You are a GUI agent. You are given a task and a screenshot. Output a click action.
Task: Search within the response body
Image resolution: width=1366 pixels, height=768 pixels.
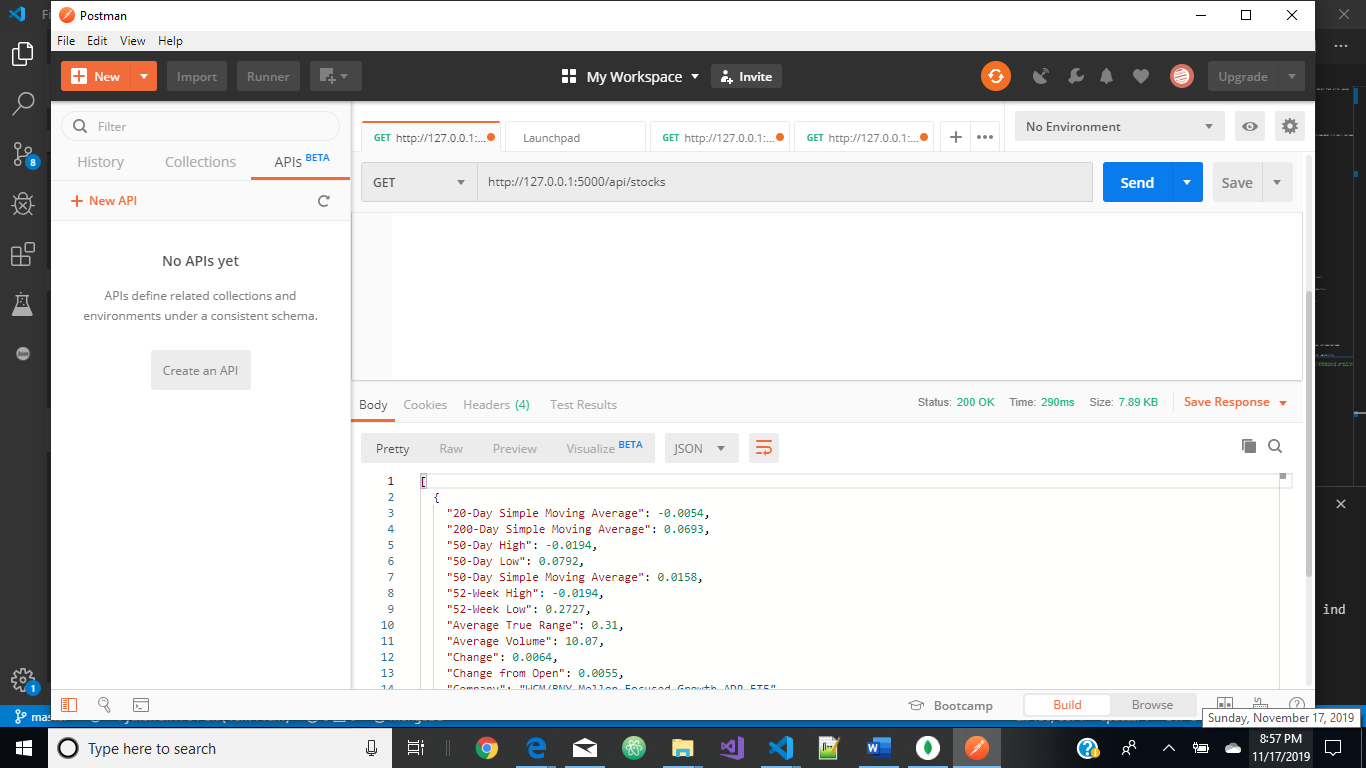coord(1275,446)
